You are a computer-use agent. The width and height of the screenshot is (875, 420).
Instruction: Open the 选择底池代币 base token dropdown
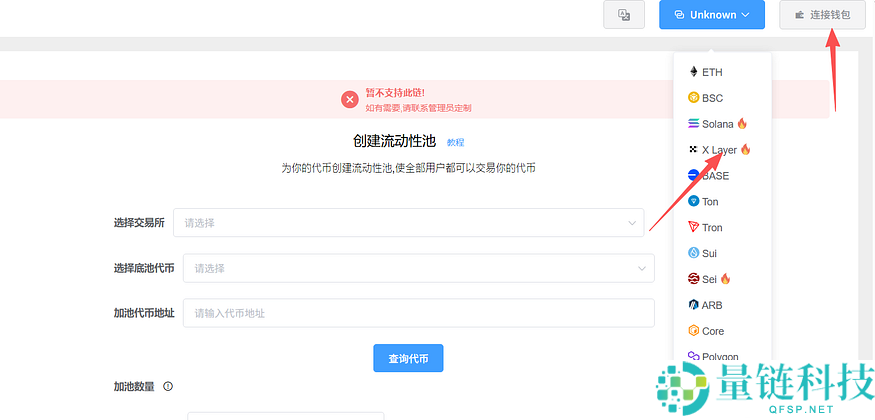point(419,268)
